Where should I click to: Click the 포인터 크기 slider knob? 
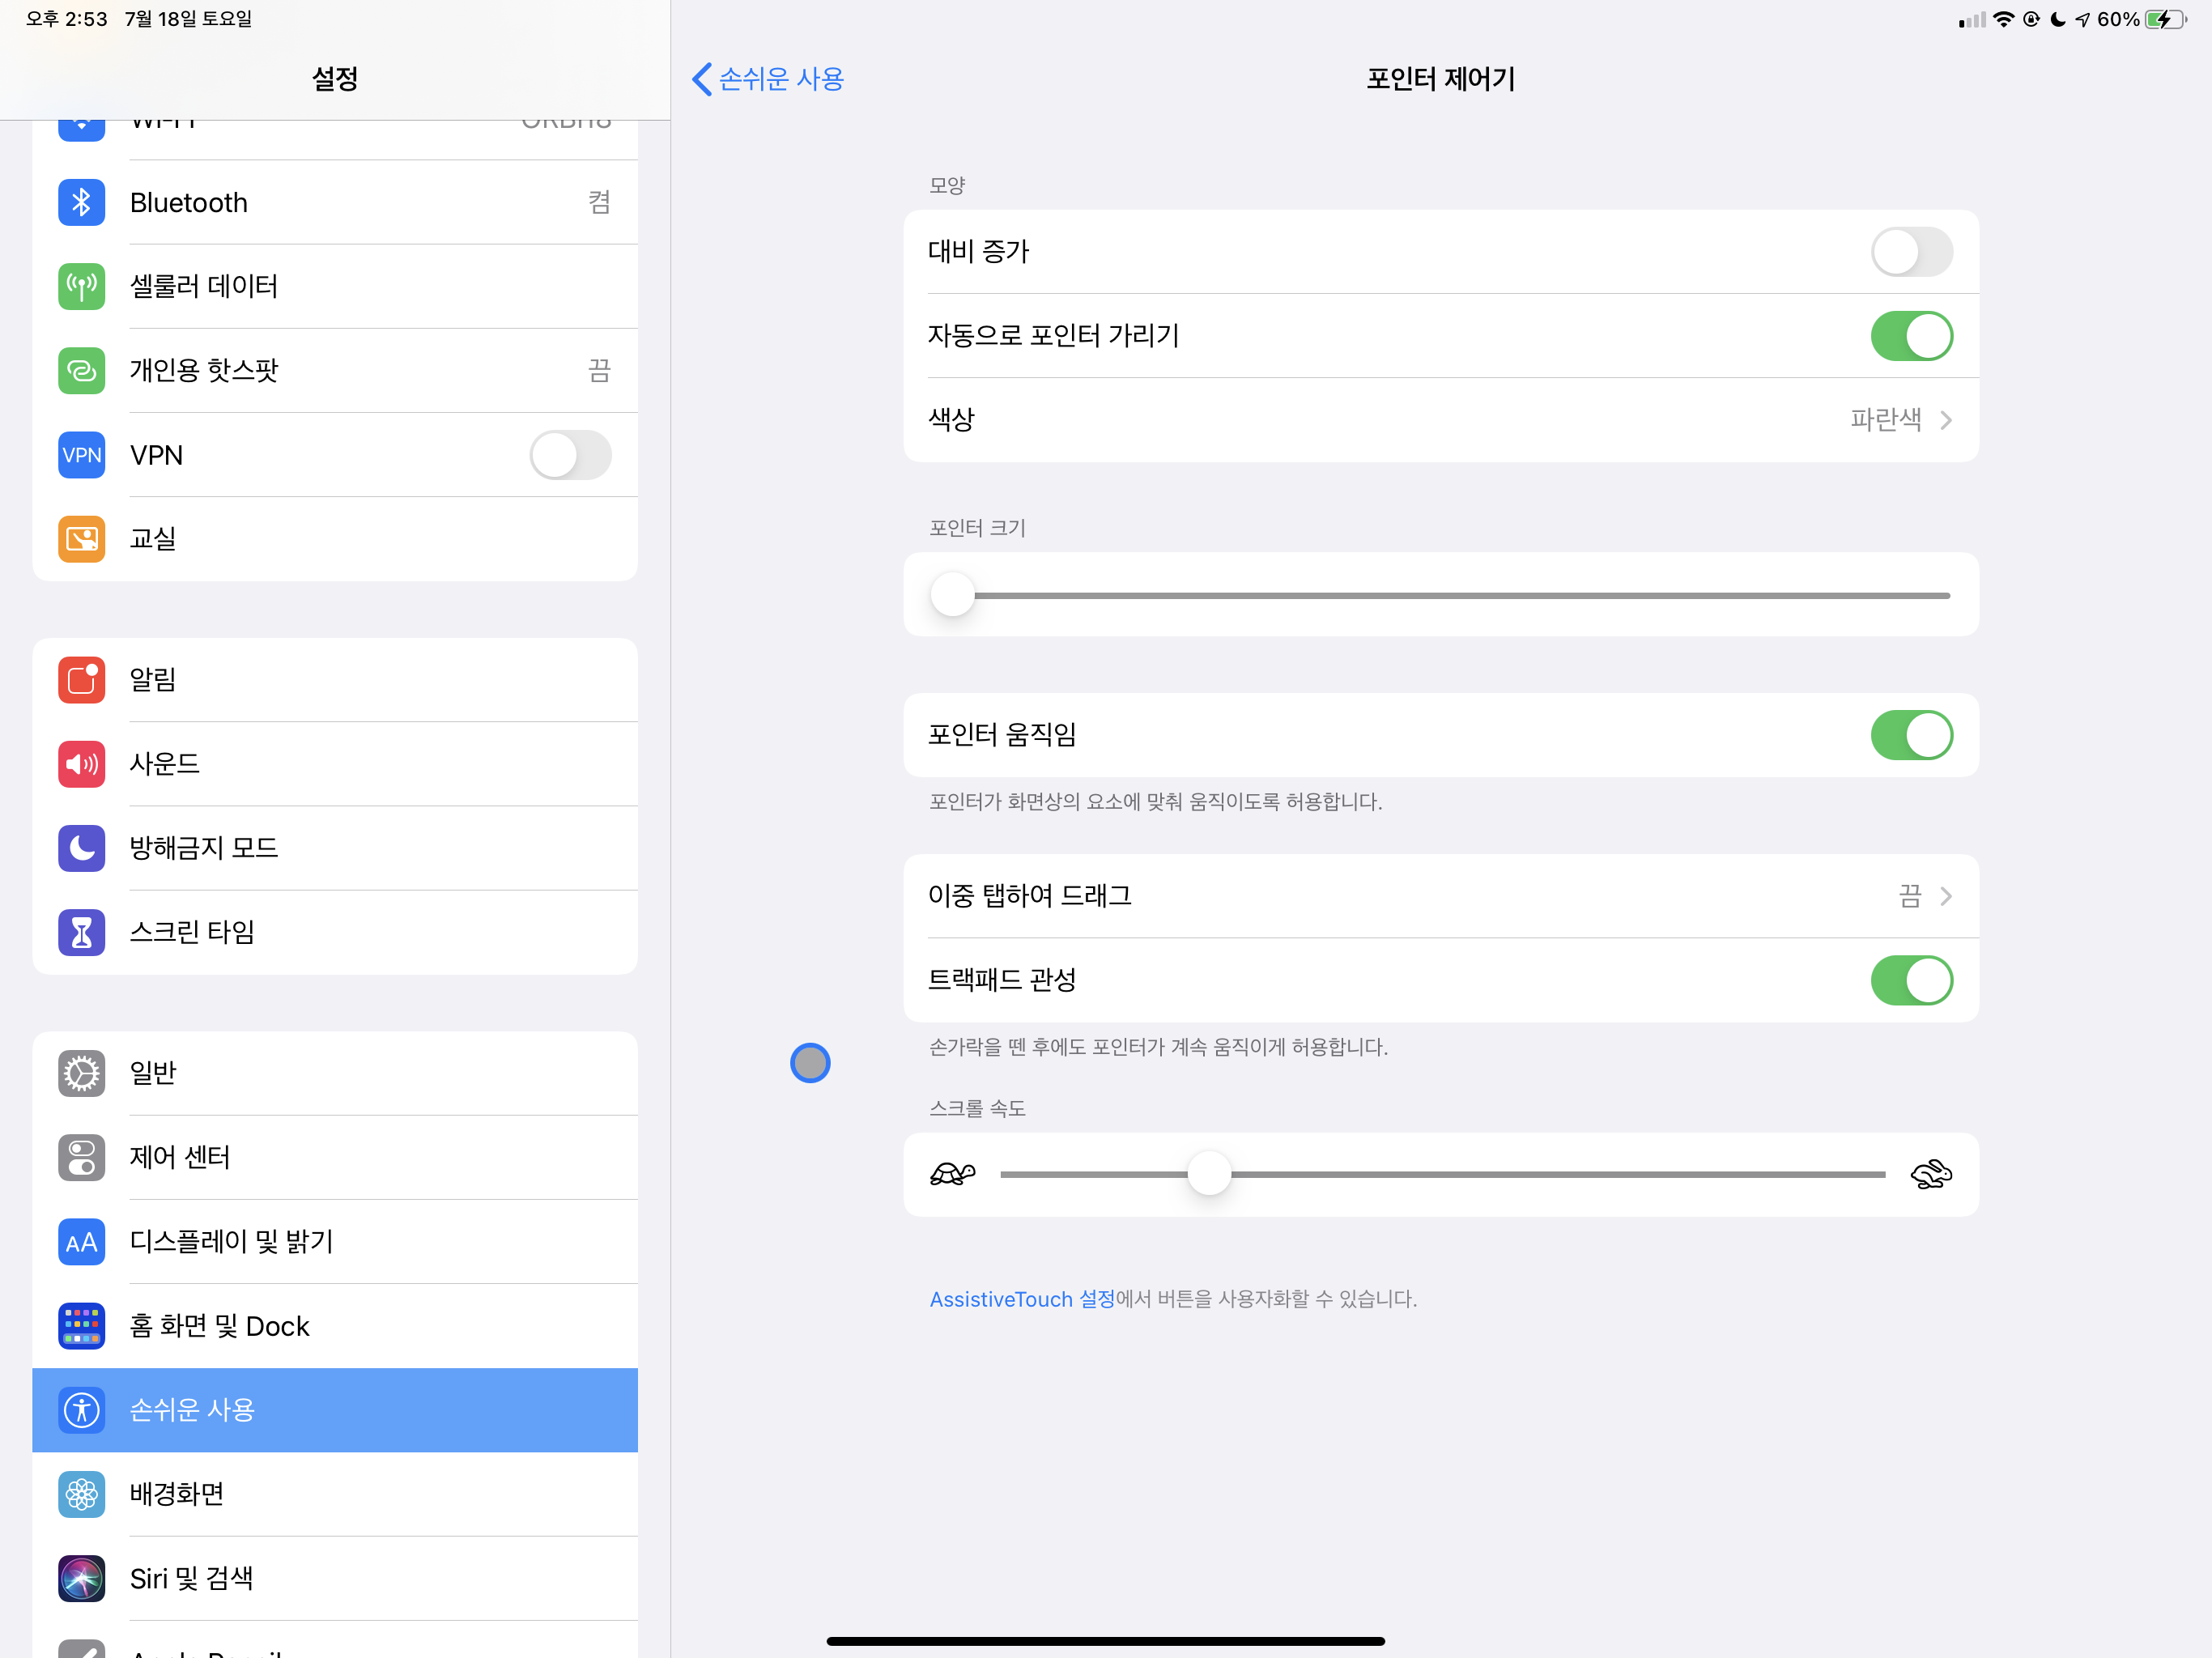(952, 595)
